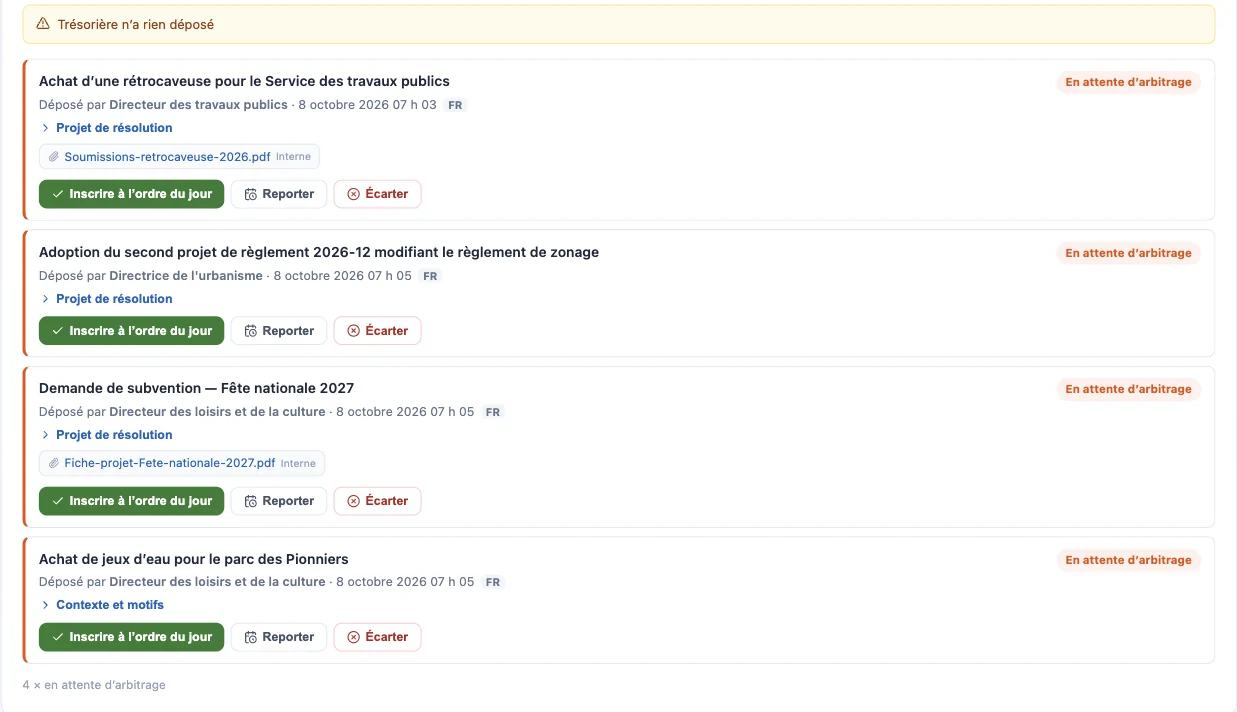Click the title Demande de subvention — Fête nationale 2027
Viewport: 1237px width, 712px height.
click(196, 389)
